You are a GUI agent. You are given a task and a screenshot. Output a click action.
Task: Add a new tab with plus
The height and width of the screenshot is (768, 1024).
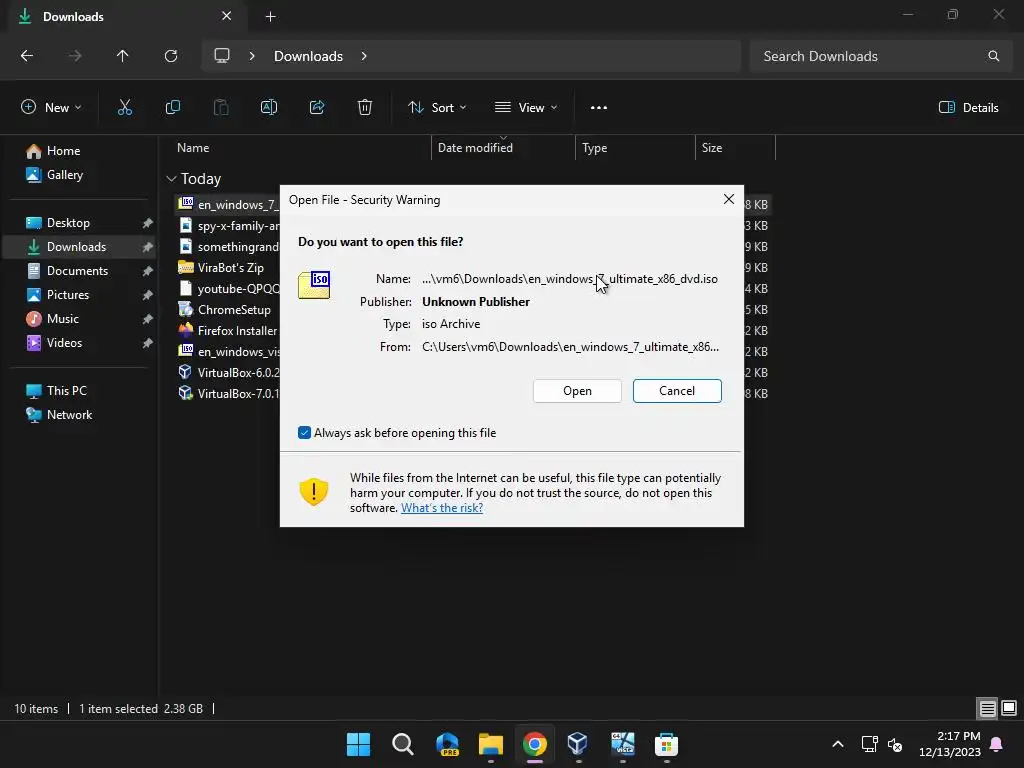(270, 17)
